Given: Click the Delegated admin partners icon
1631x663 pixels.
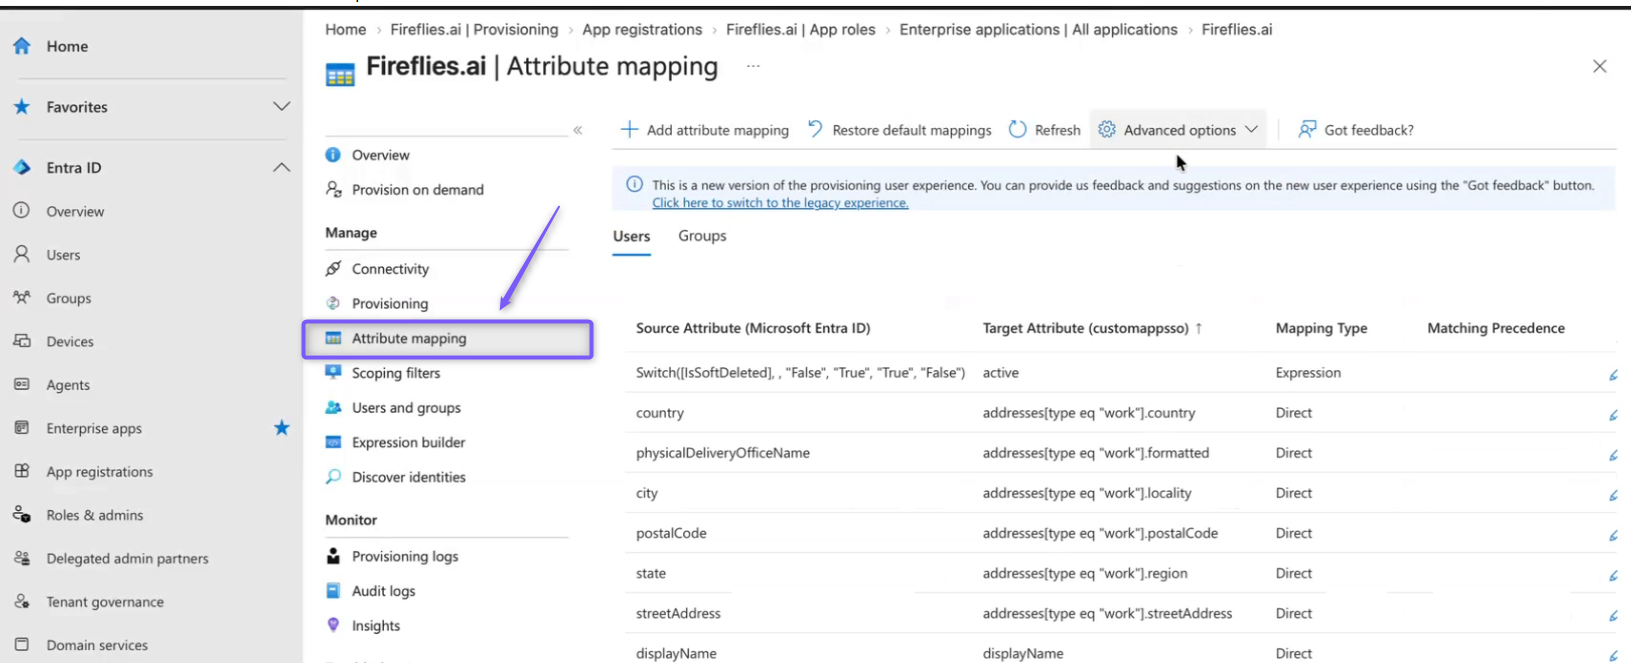Looking at the screenshot, I should [22, 558].
